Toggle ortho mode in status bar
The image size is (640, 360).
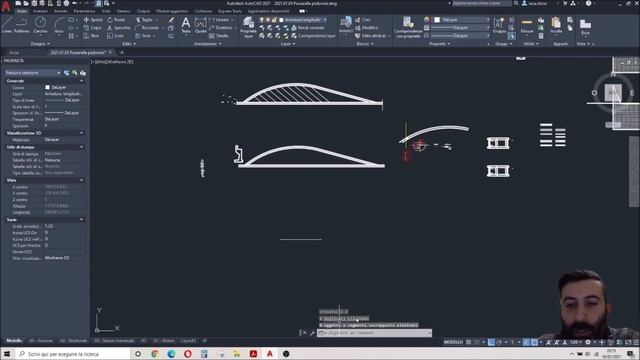[x=491, y=342]
